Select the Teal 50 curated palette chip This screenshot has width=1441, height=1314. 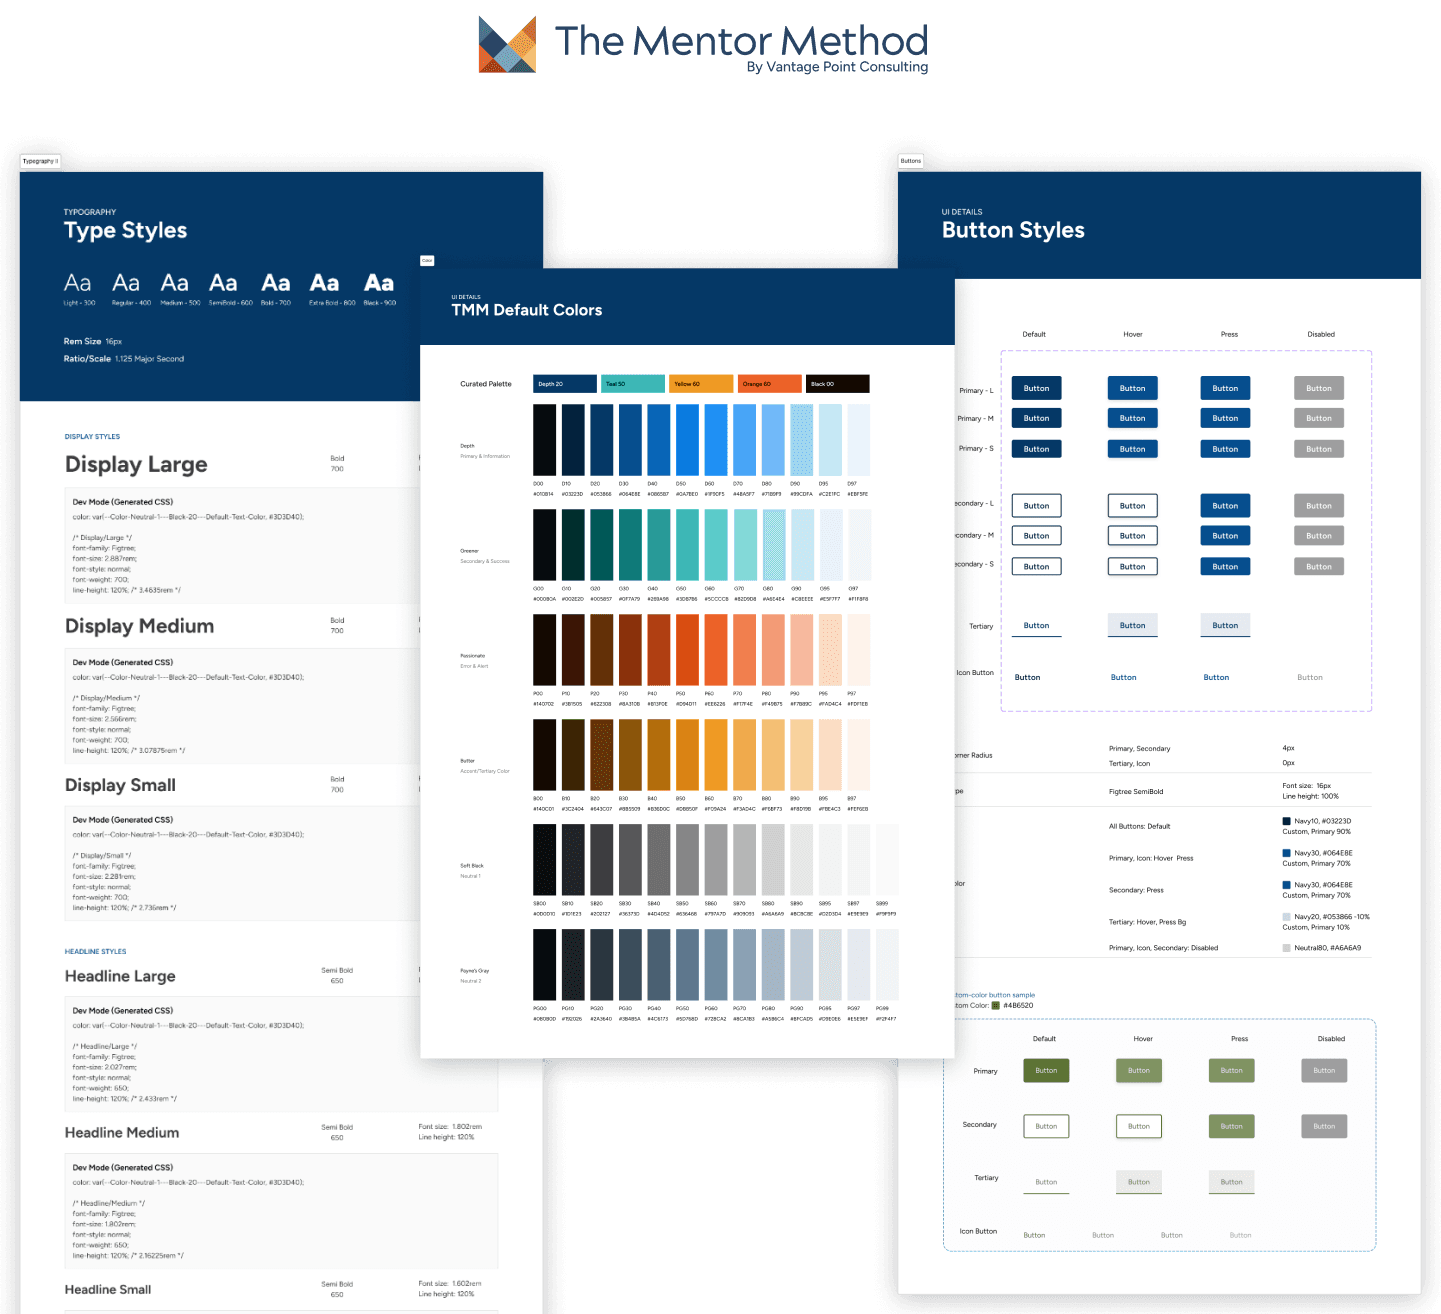pyautogui.click(x=633, y=384)
